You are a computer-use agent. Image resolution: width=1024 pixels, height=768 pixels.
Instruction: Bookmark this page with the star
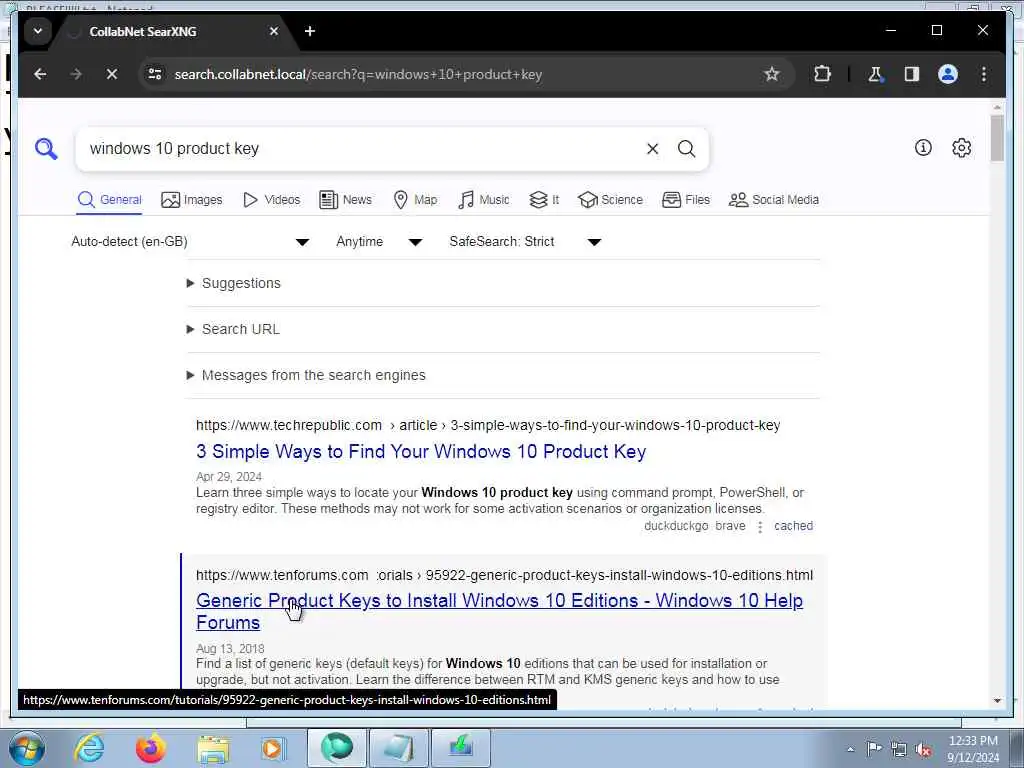tap(772, 74)
